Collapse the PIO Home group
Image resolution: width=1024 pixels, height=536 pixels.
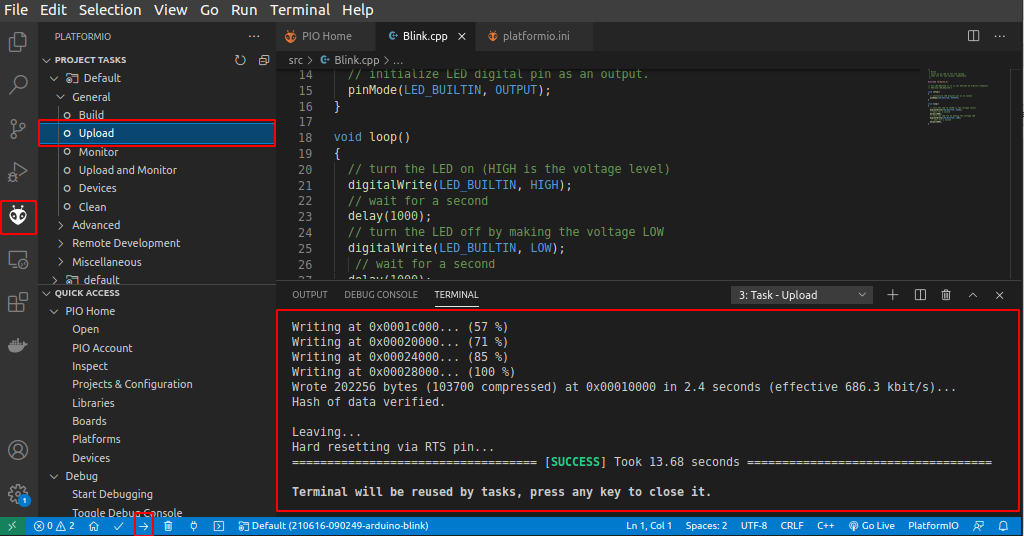(x=54, y=311)
